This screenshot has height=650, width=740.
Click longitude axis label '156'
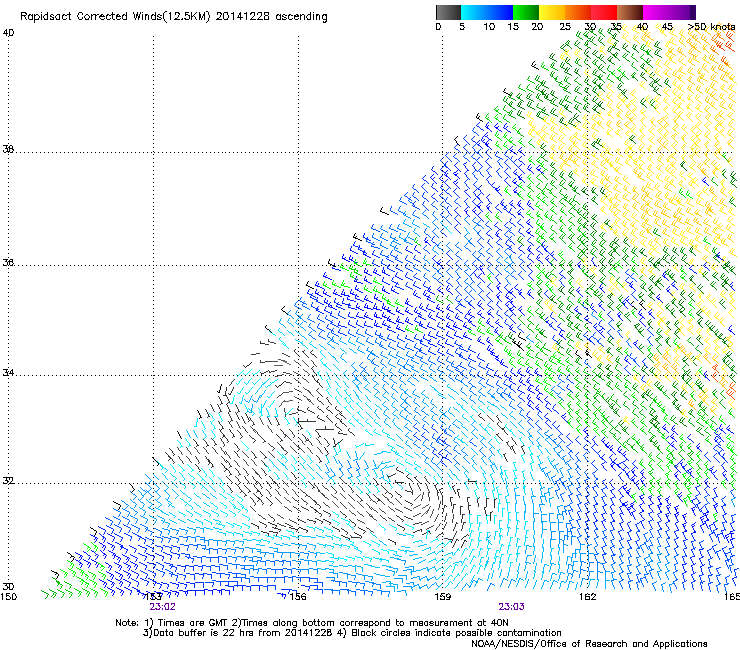click(x=298, y=597)
